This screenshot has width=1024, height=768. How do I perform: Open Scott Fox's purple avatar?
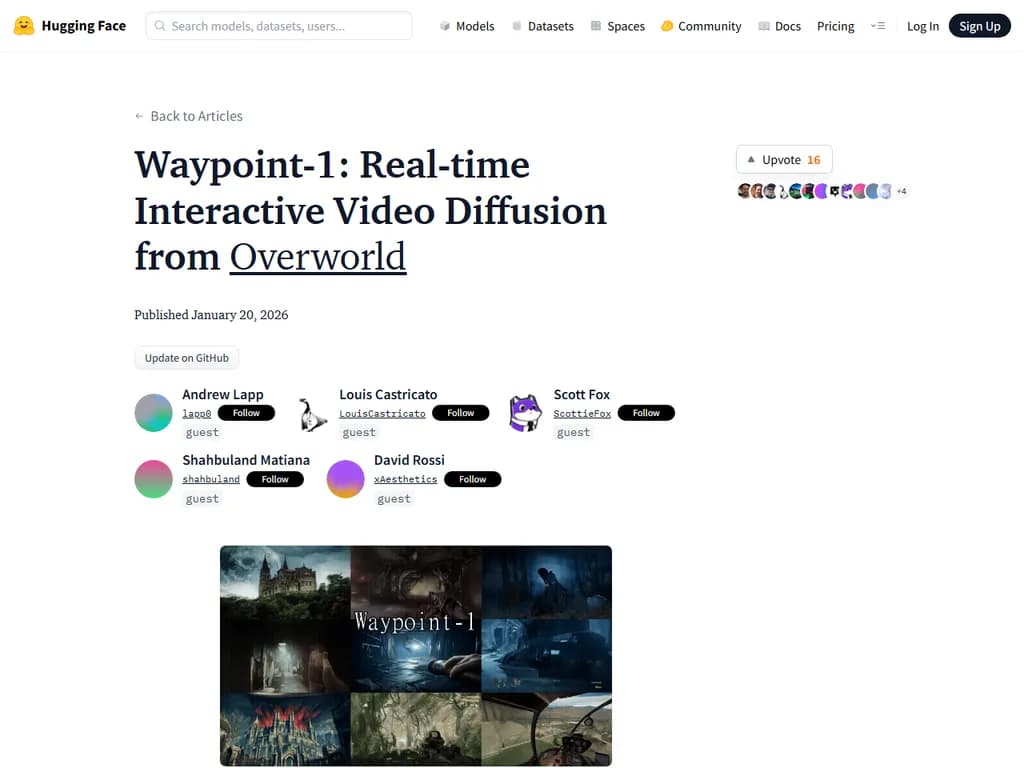(x=525, y=411)
